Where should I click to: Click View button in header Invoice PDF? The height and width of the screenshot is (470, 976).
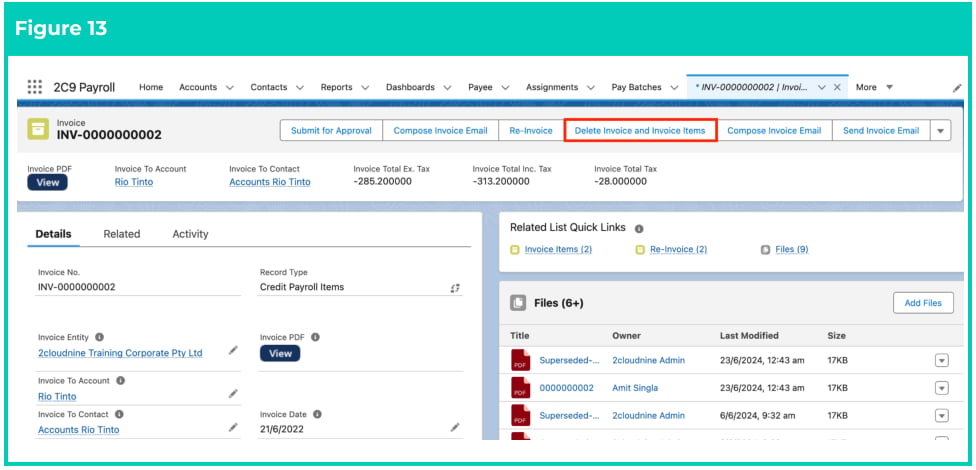(x=47, y=182)
